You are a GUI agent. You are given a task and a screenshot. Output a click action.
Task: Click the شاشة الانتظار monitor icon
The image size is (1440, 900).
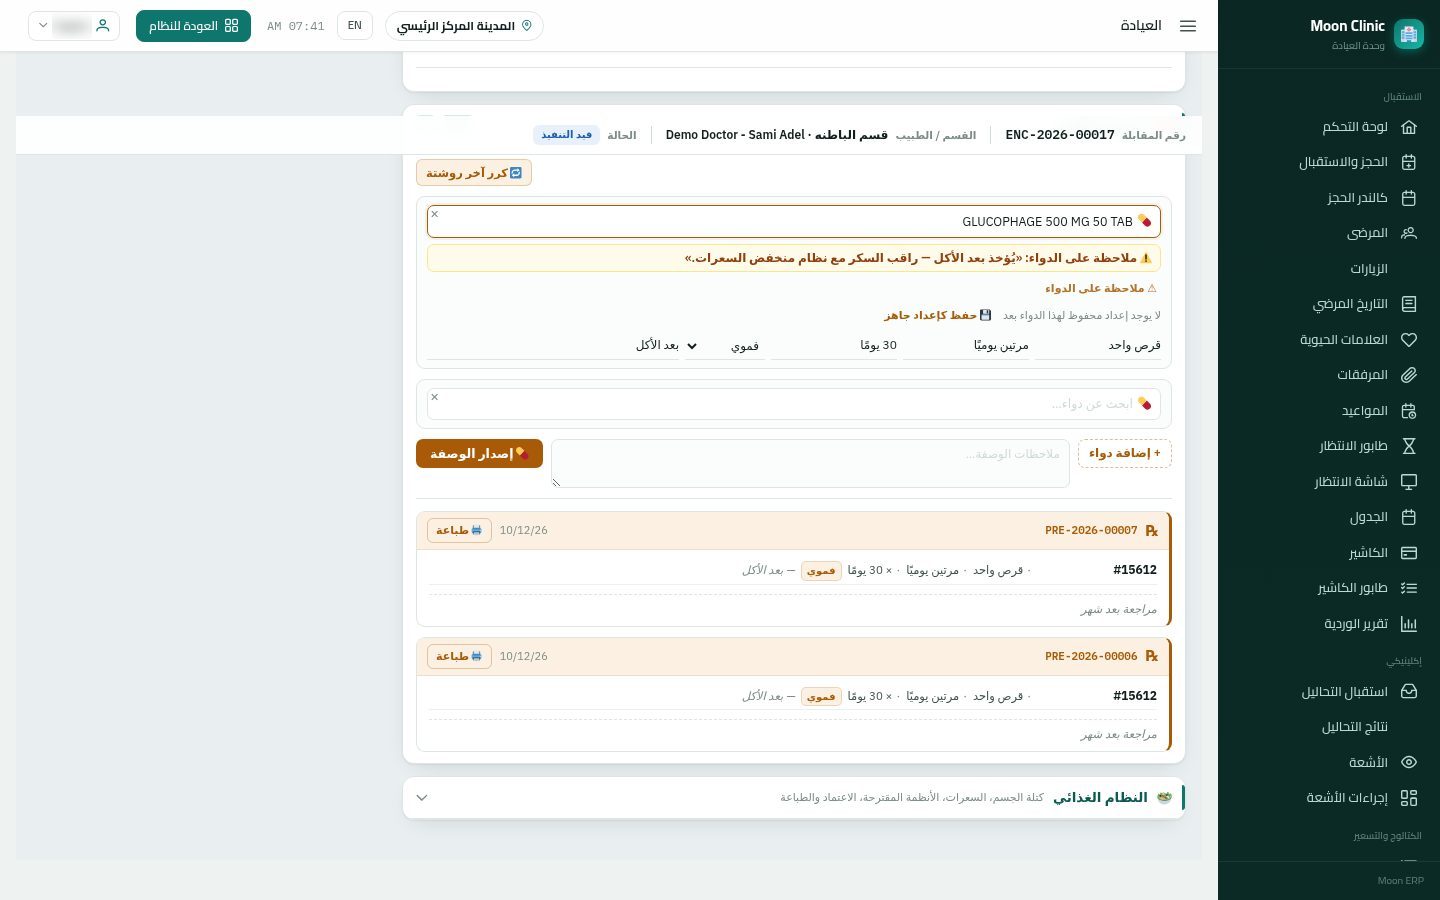click(x=1409, y=482)
